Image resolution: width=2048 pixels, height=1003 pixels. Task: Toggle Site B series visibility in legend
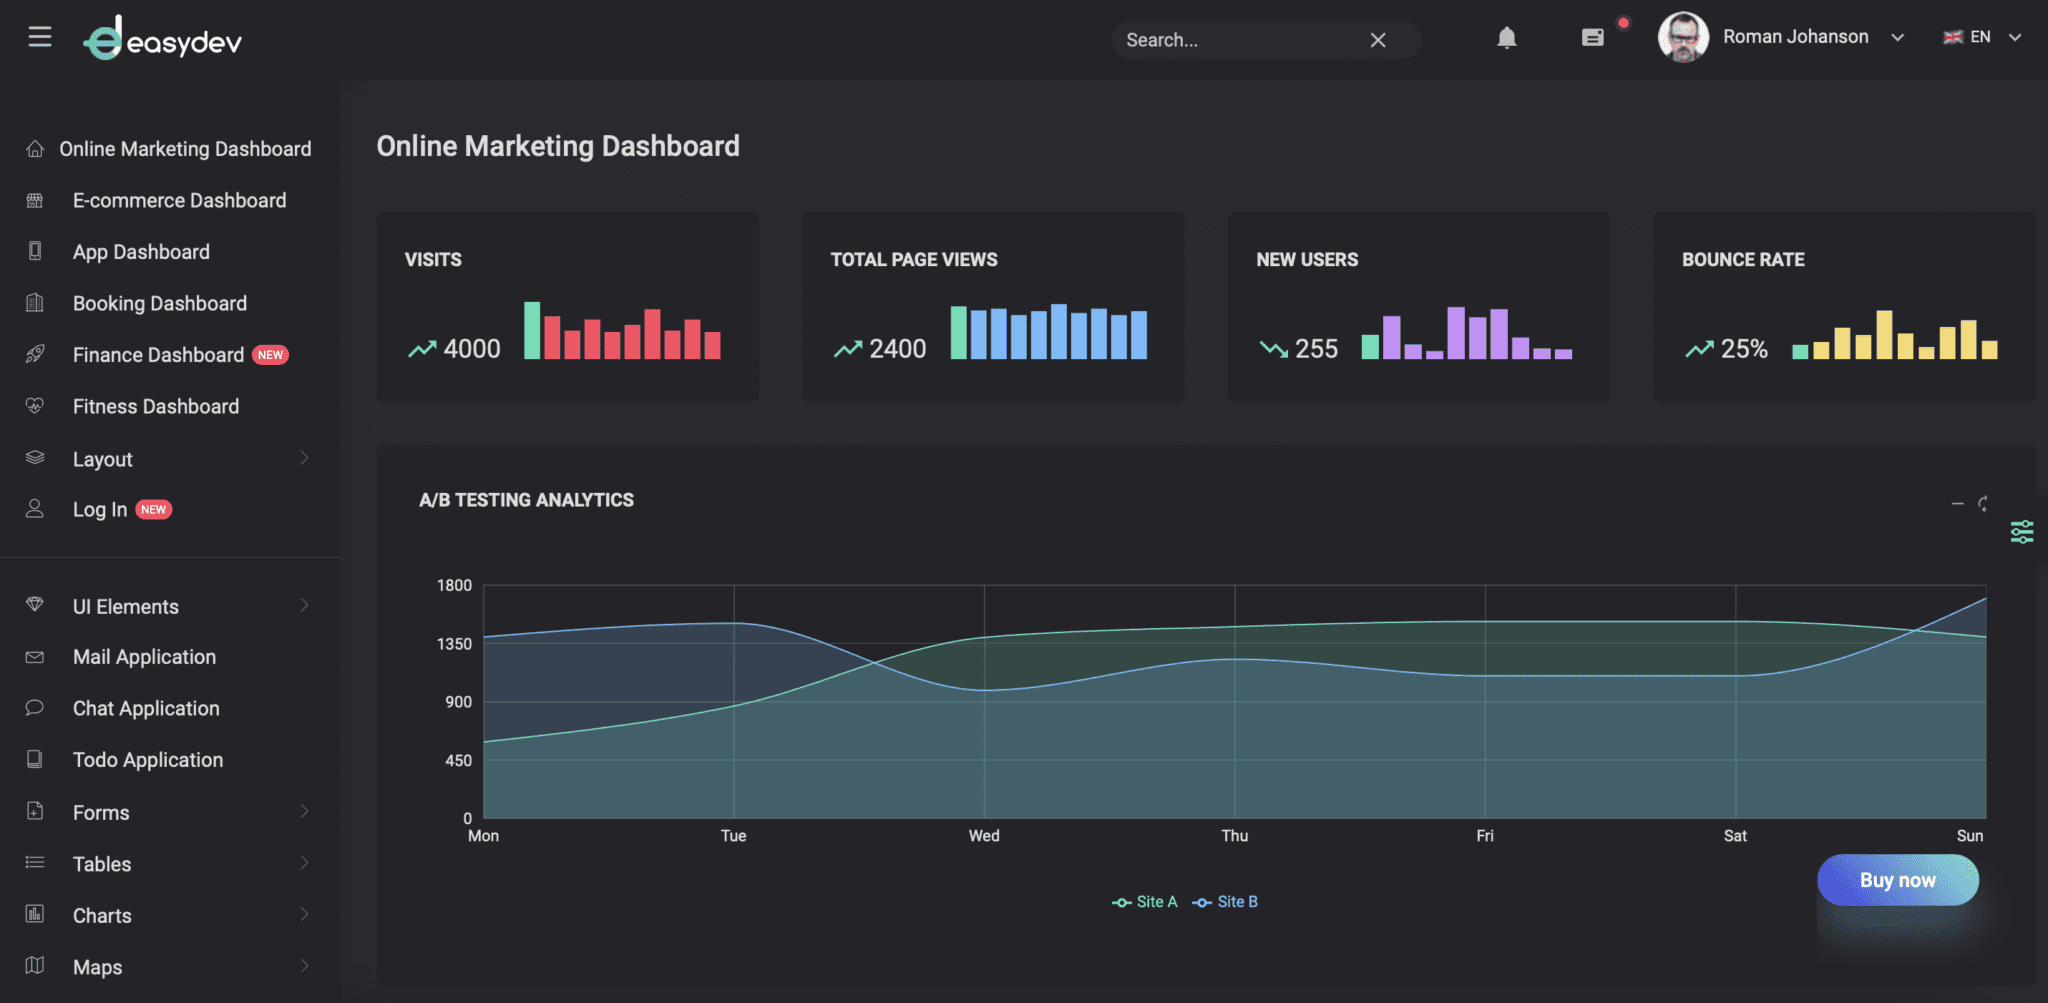[1225, 901]
